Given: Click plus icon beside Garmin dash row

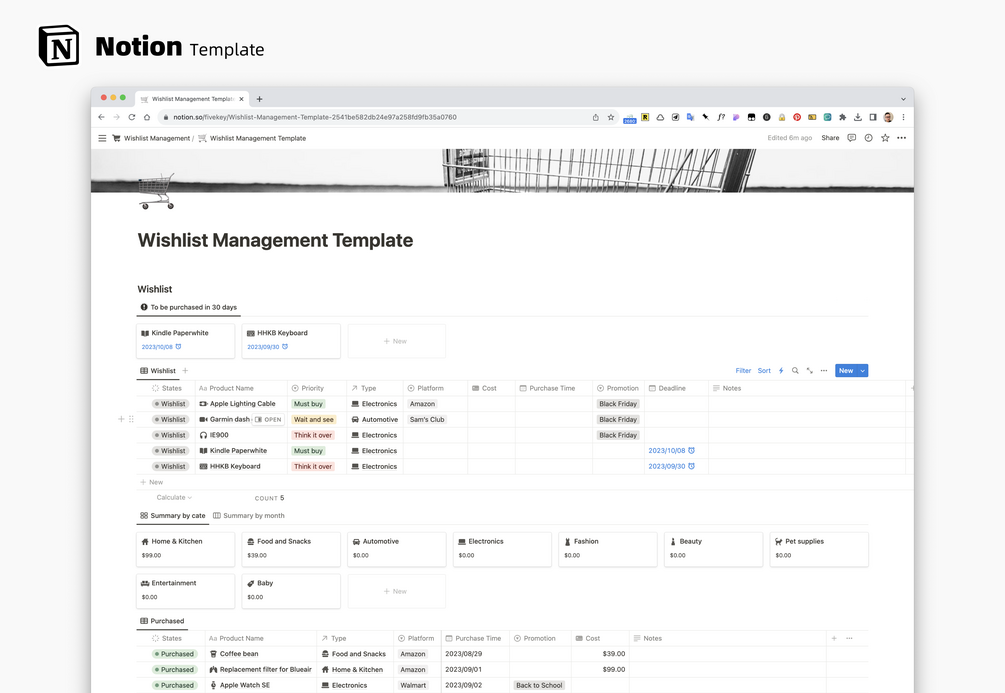Looking at the screenshot, I should pos(120,419).
